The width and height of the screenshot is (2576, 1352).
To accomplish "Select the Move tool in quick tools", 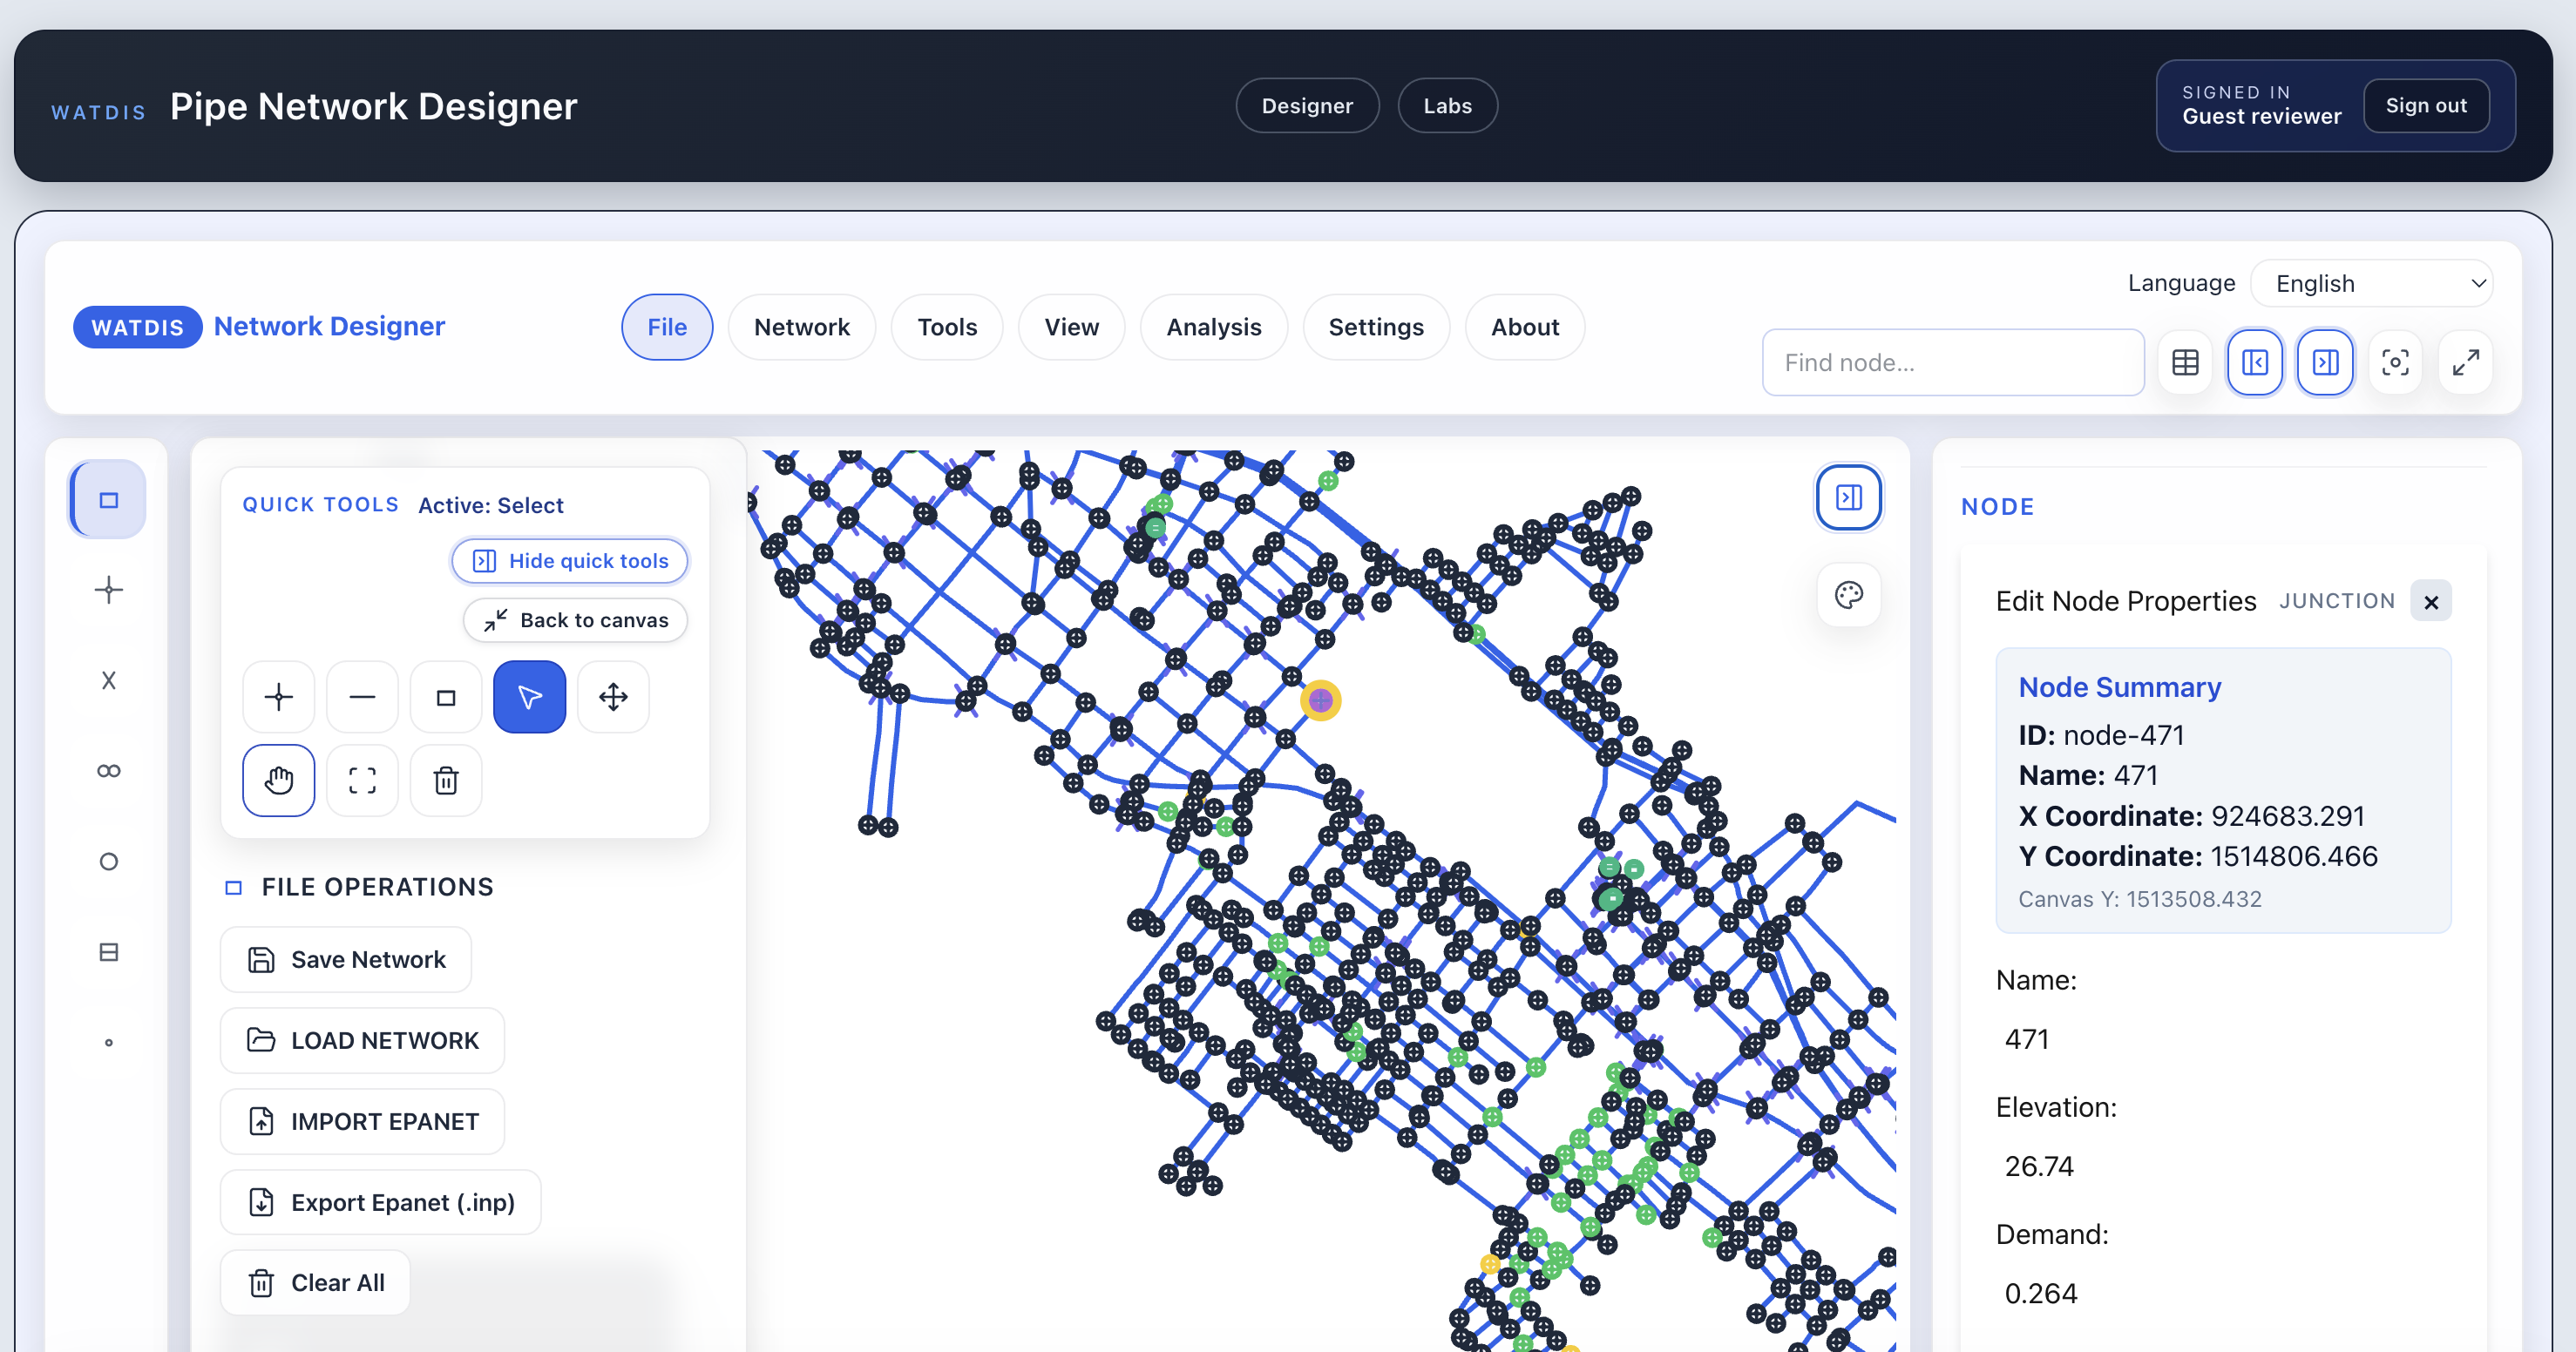I will pyautogui.click(x=613, y=697).
